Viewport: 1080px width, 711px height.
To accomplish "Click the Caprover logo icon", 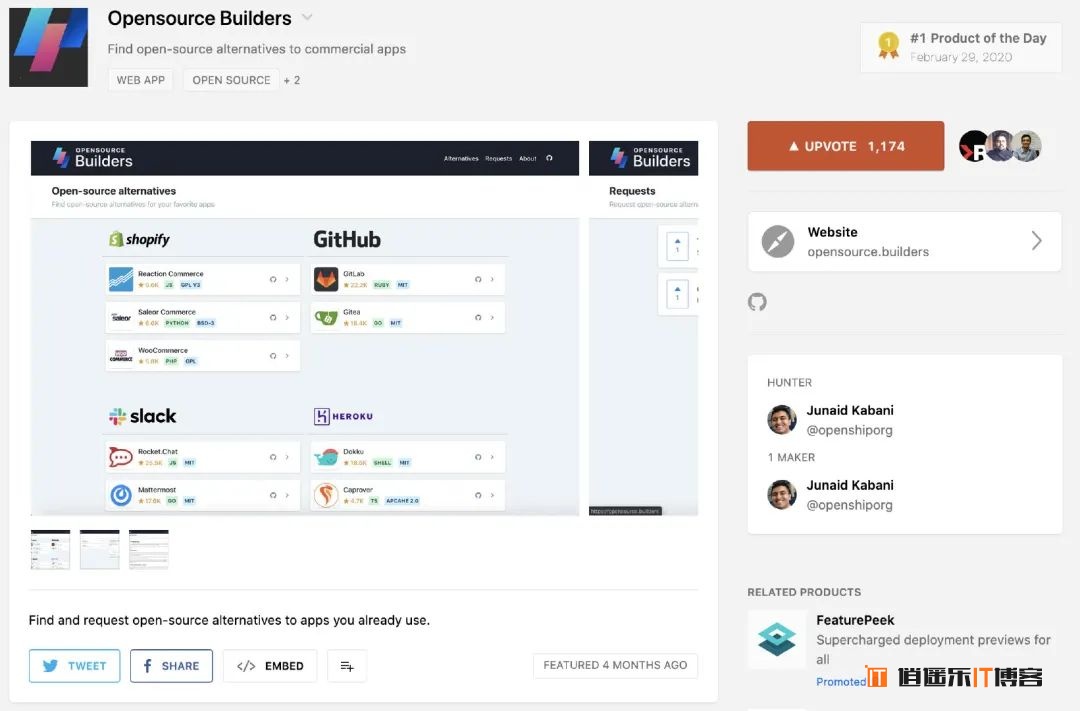I will [326, 495].
